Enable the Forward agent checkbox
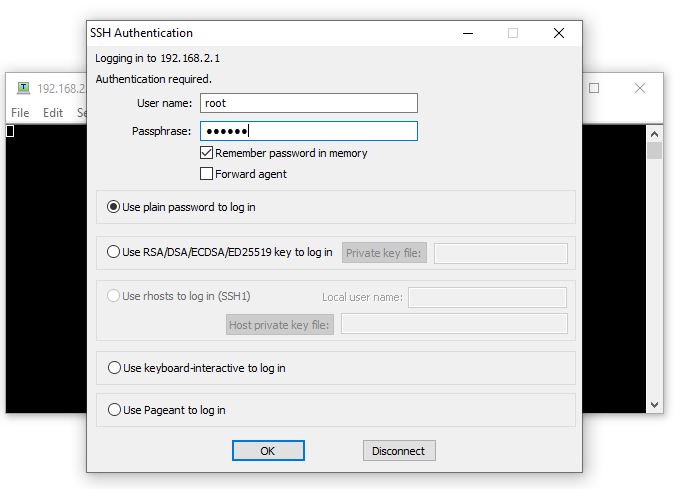This screenshot has width=674, height=489. point(207,174)
